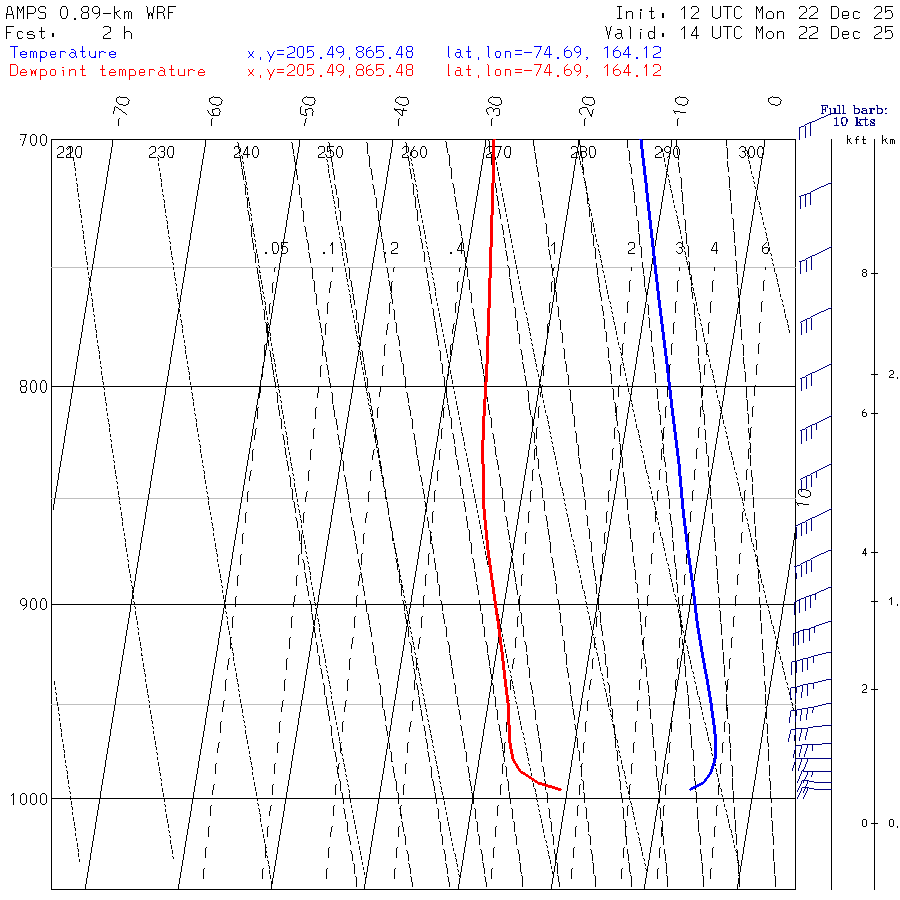
Task: Click the red "Dewpoint temperature" legend label
Action: pos(107,71)
